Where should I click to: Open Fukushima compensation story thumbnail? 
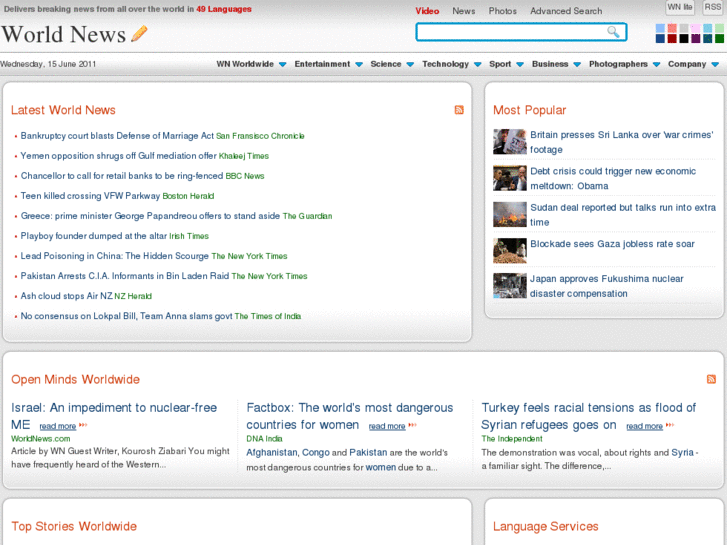click(510, 285)
